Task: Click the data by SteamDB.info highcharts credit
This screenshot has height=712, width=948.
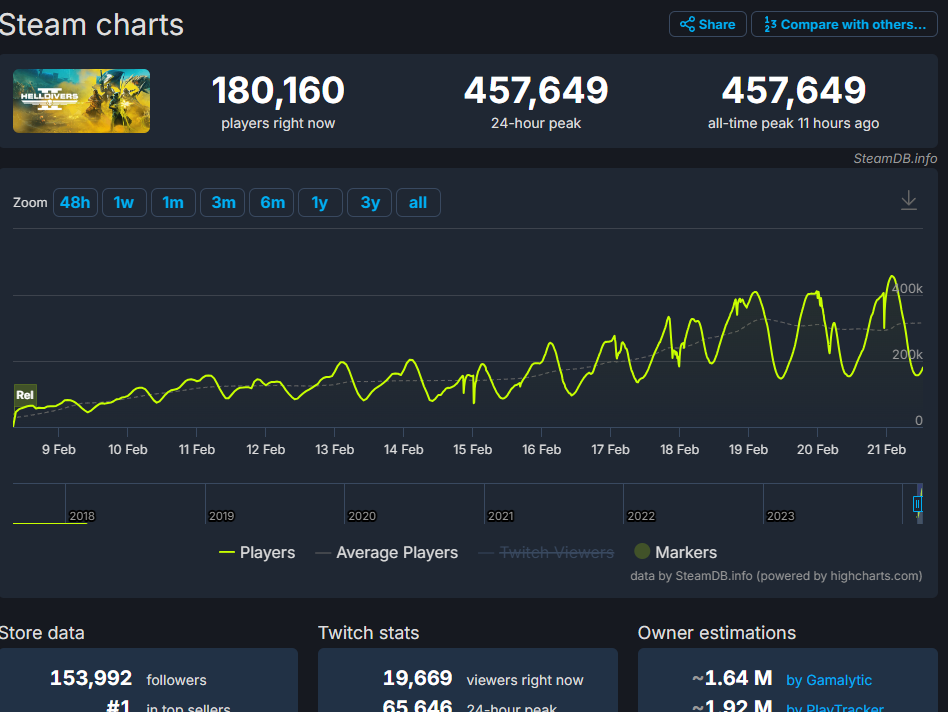Action: pos(776,576)
